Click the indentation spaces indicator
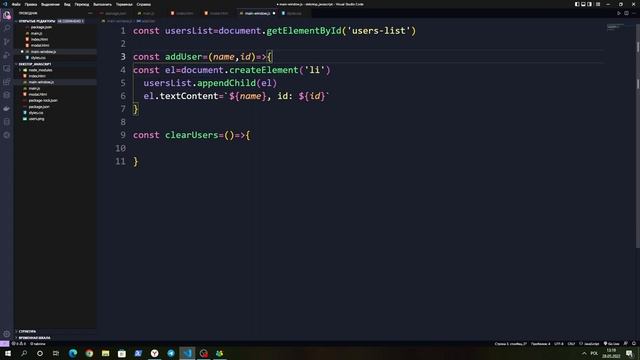The image size is (640, 360). pyautogui.click(x=540, y=344)
